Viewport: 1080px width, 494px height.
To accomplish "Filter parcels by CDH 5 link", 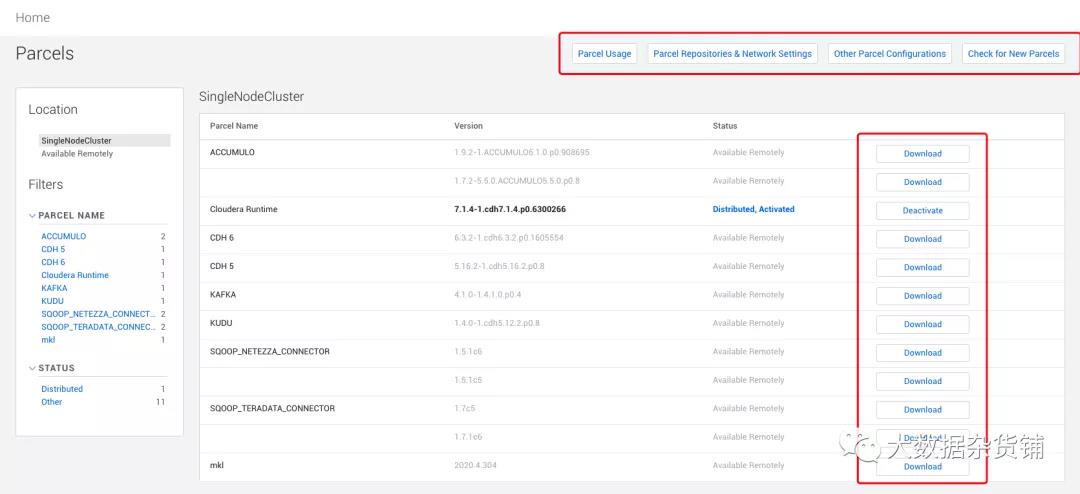I will 53,249.
